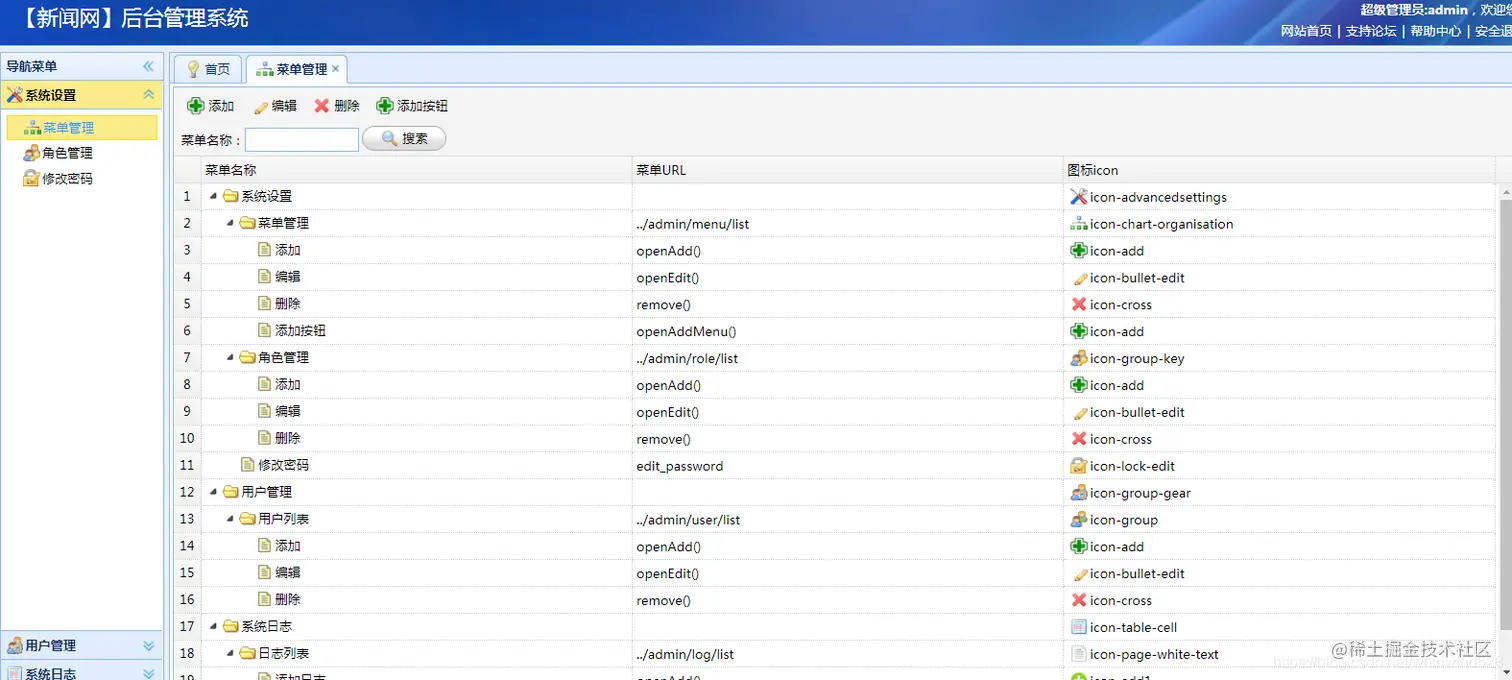Click the 图标icon column header
Screen dimensions: 1512x680
(x=1279, y=170)
